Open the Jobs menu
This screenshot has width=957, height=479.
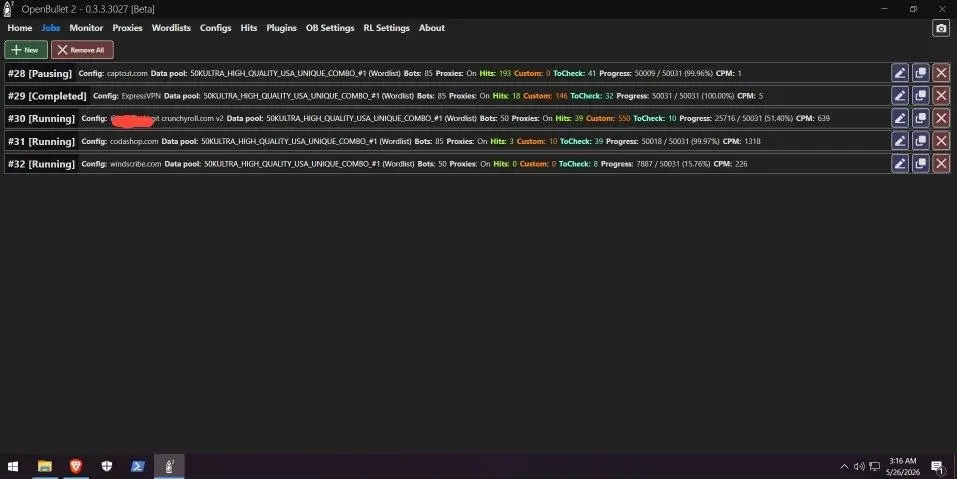click(51, 28)
